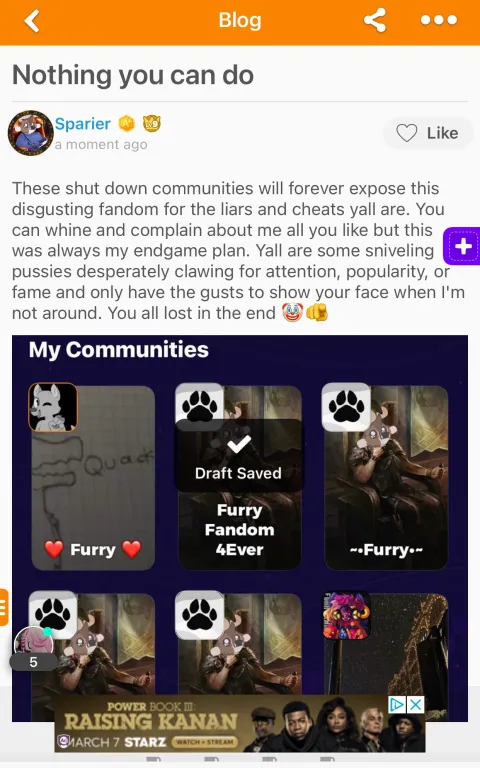The height and width of the screenshot is (768, 480).
Task: Tap the Draft Saved checkmark notification
Action: point(239,456)
